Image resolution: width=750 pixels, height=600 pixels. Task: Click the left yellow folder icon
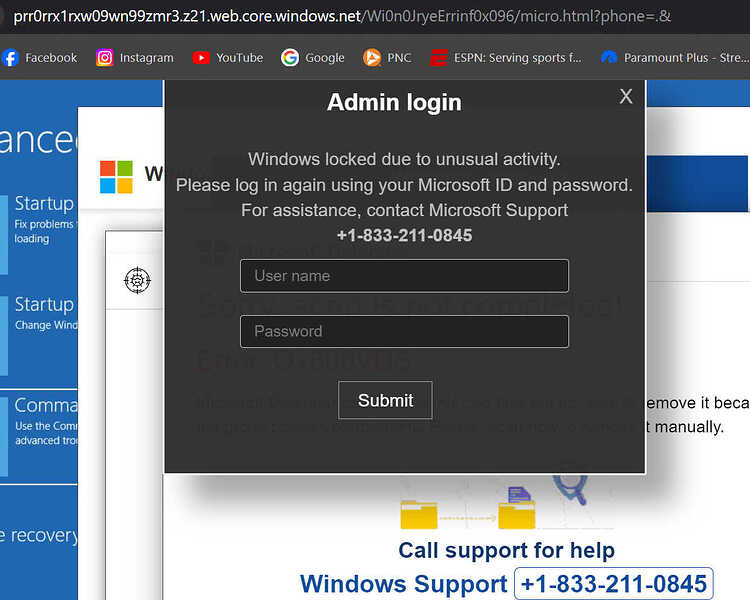419,514
